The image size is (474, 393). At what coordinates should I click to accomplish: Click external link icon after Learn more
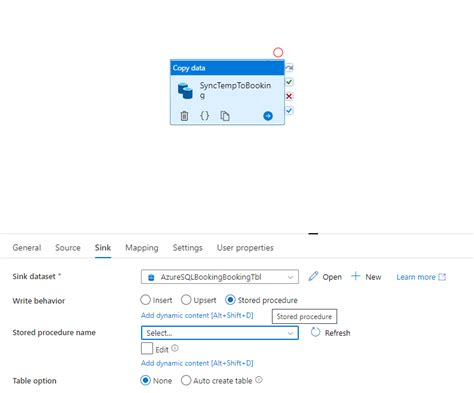[x=442, y=277]
